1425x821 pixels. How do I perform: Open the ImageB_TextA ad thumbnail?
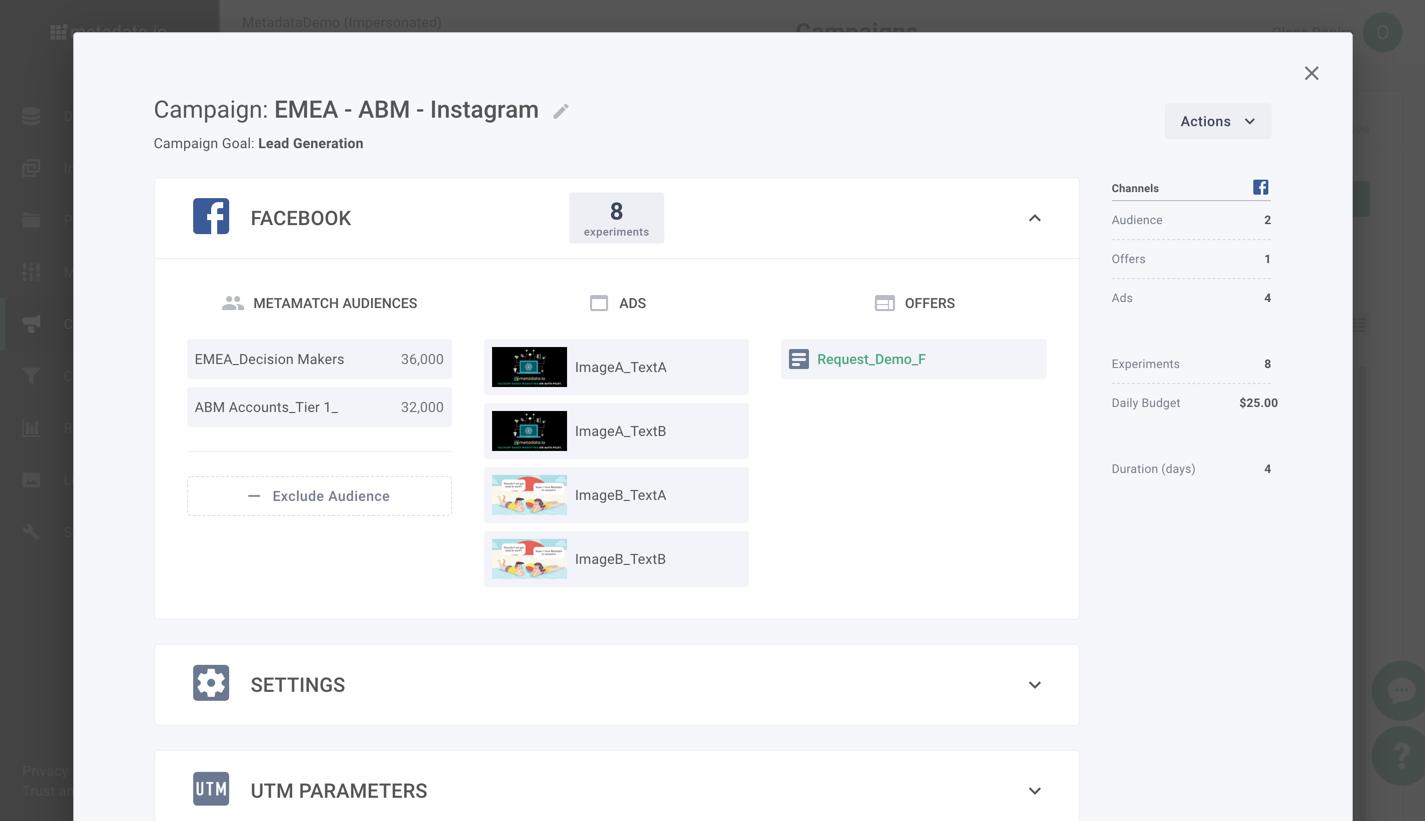click(529, 495)
